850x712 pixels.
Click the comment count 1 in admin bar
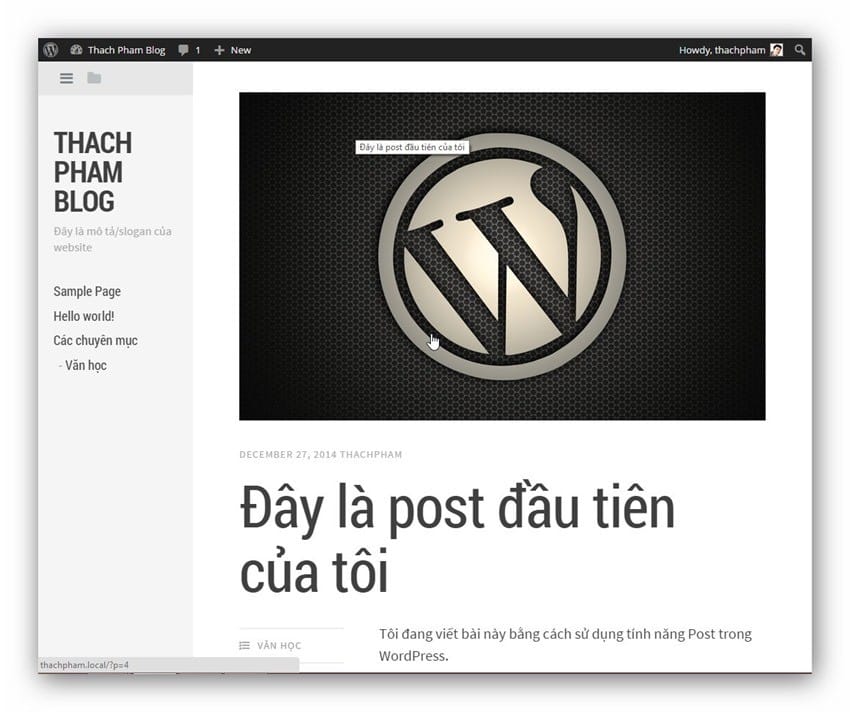tap(198, 50)
